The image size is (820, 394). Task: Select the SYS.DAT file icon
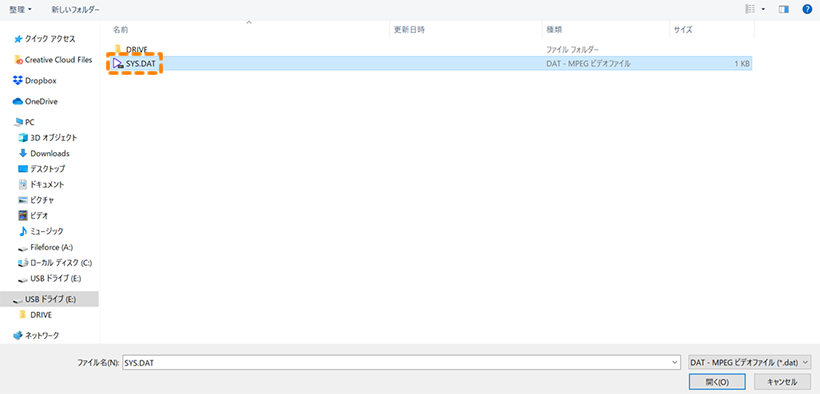[118, 63]
